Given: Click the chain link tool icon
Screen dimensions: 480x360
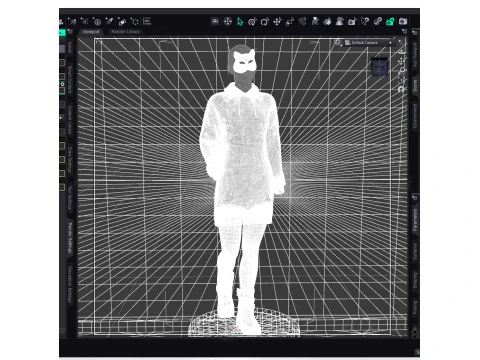Looking at the screenshot, I should 378,22.
